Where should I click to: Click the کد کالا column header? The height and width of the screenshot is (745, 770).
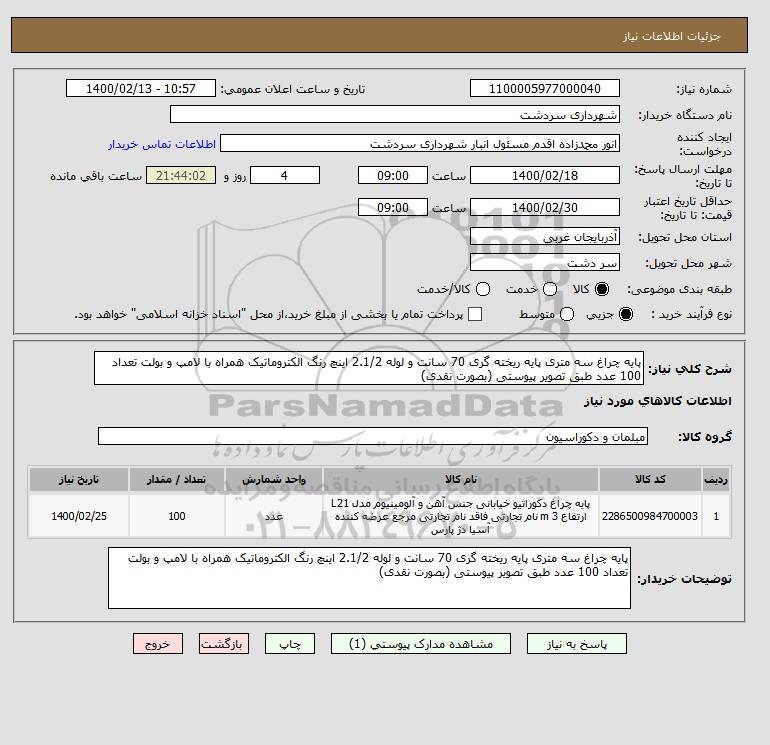click(650, 479)
